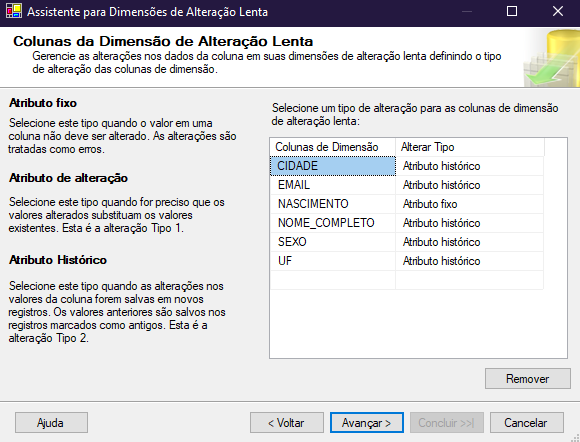Click the yellow database wizard graphic

tap(552, 58)
